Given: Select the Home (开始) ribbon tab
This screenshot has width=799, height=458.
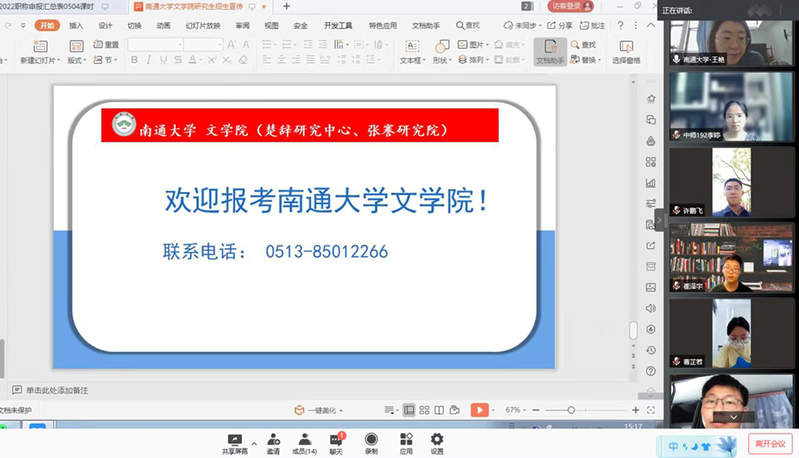Looking at the screenshot, I should pyautogui.click(x=47, y=25).
